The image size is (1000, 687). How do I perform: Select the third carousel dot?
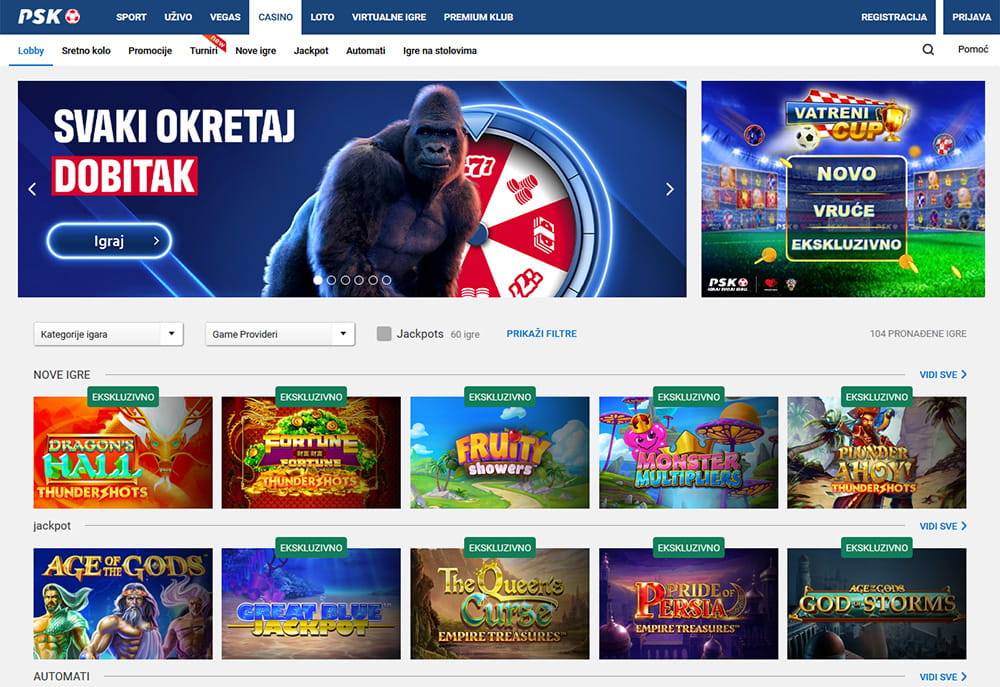pos(345,279)
